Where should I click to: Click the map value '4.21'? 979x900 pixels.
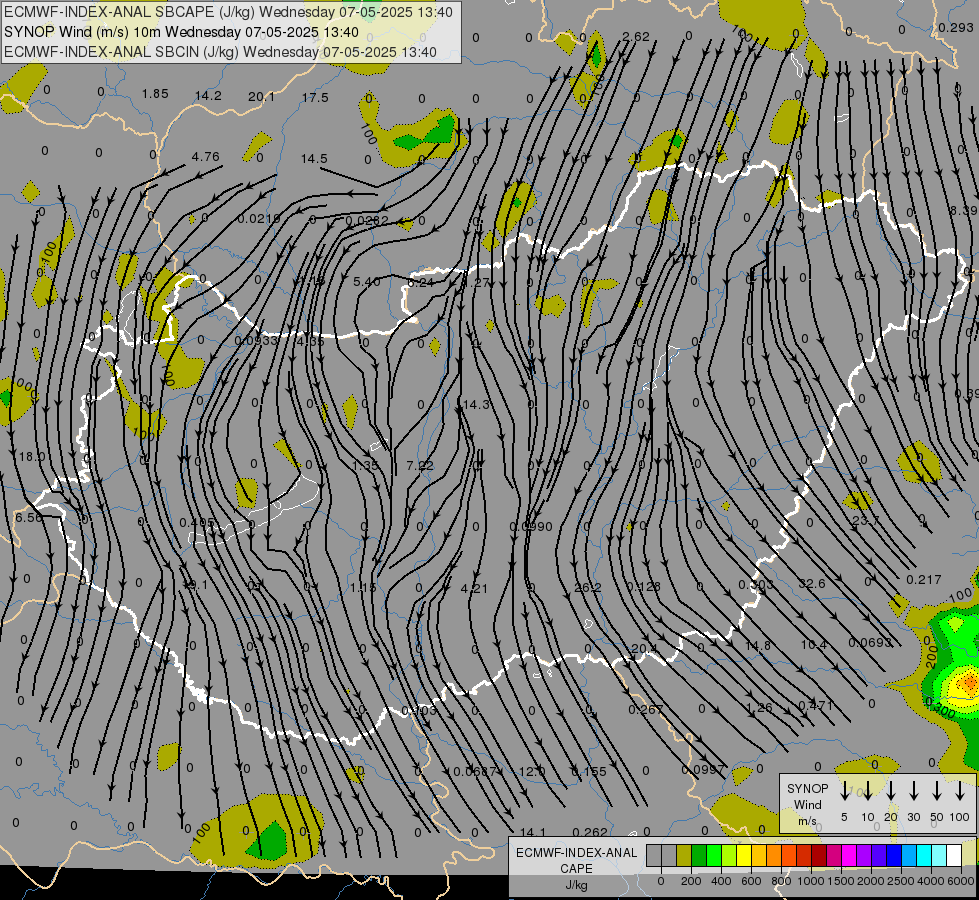[x=474, y=588]
